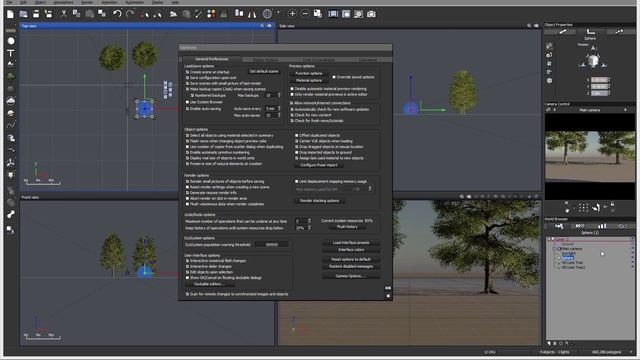Confirm Options dialog with OK button
The image size is (640, 360).
click(388, 288)
